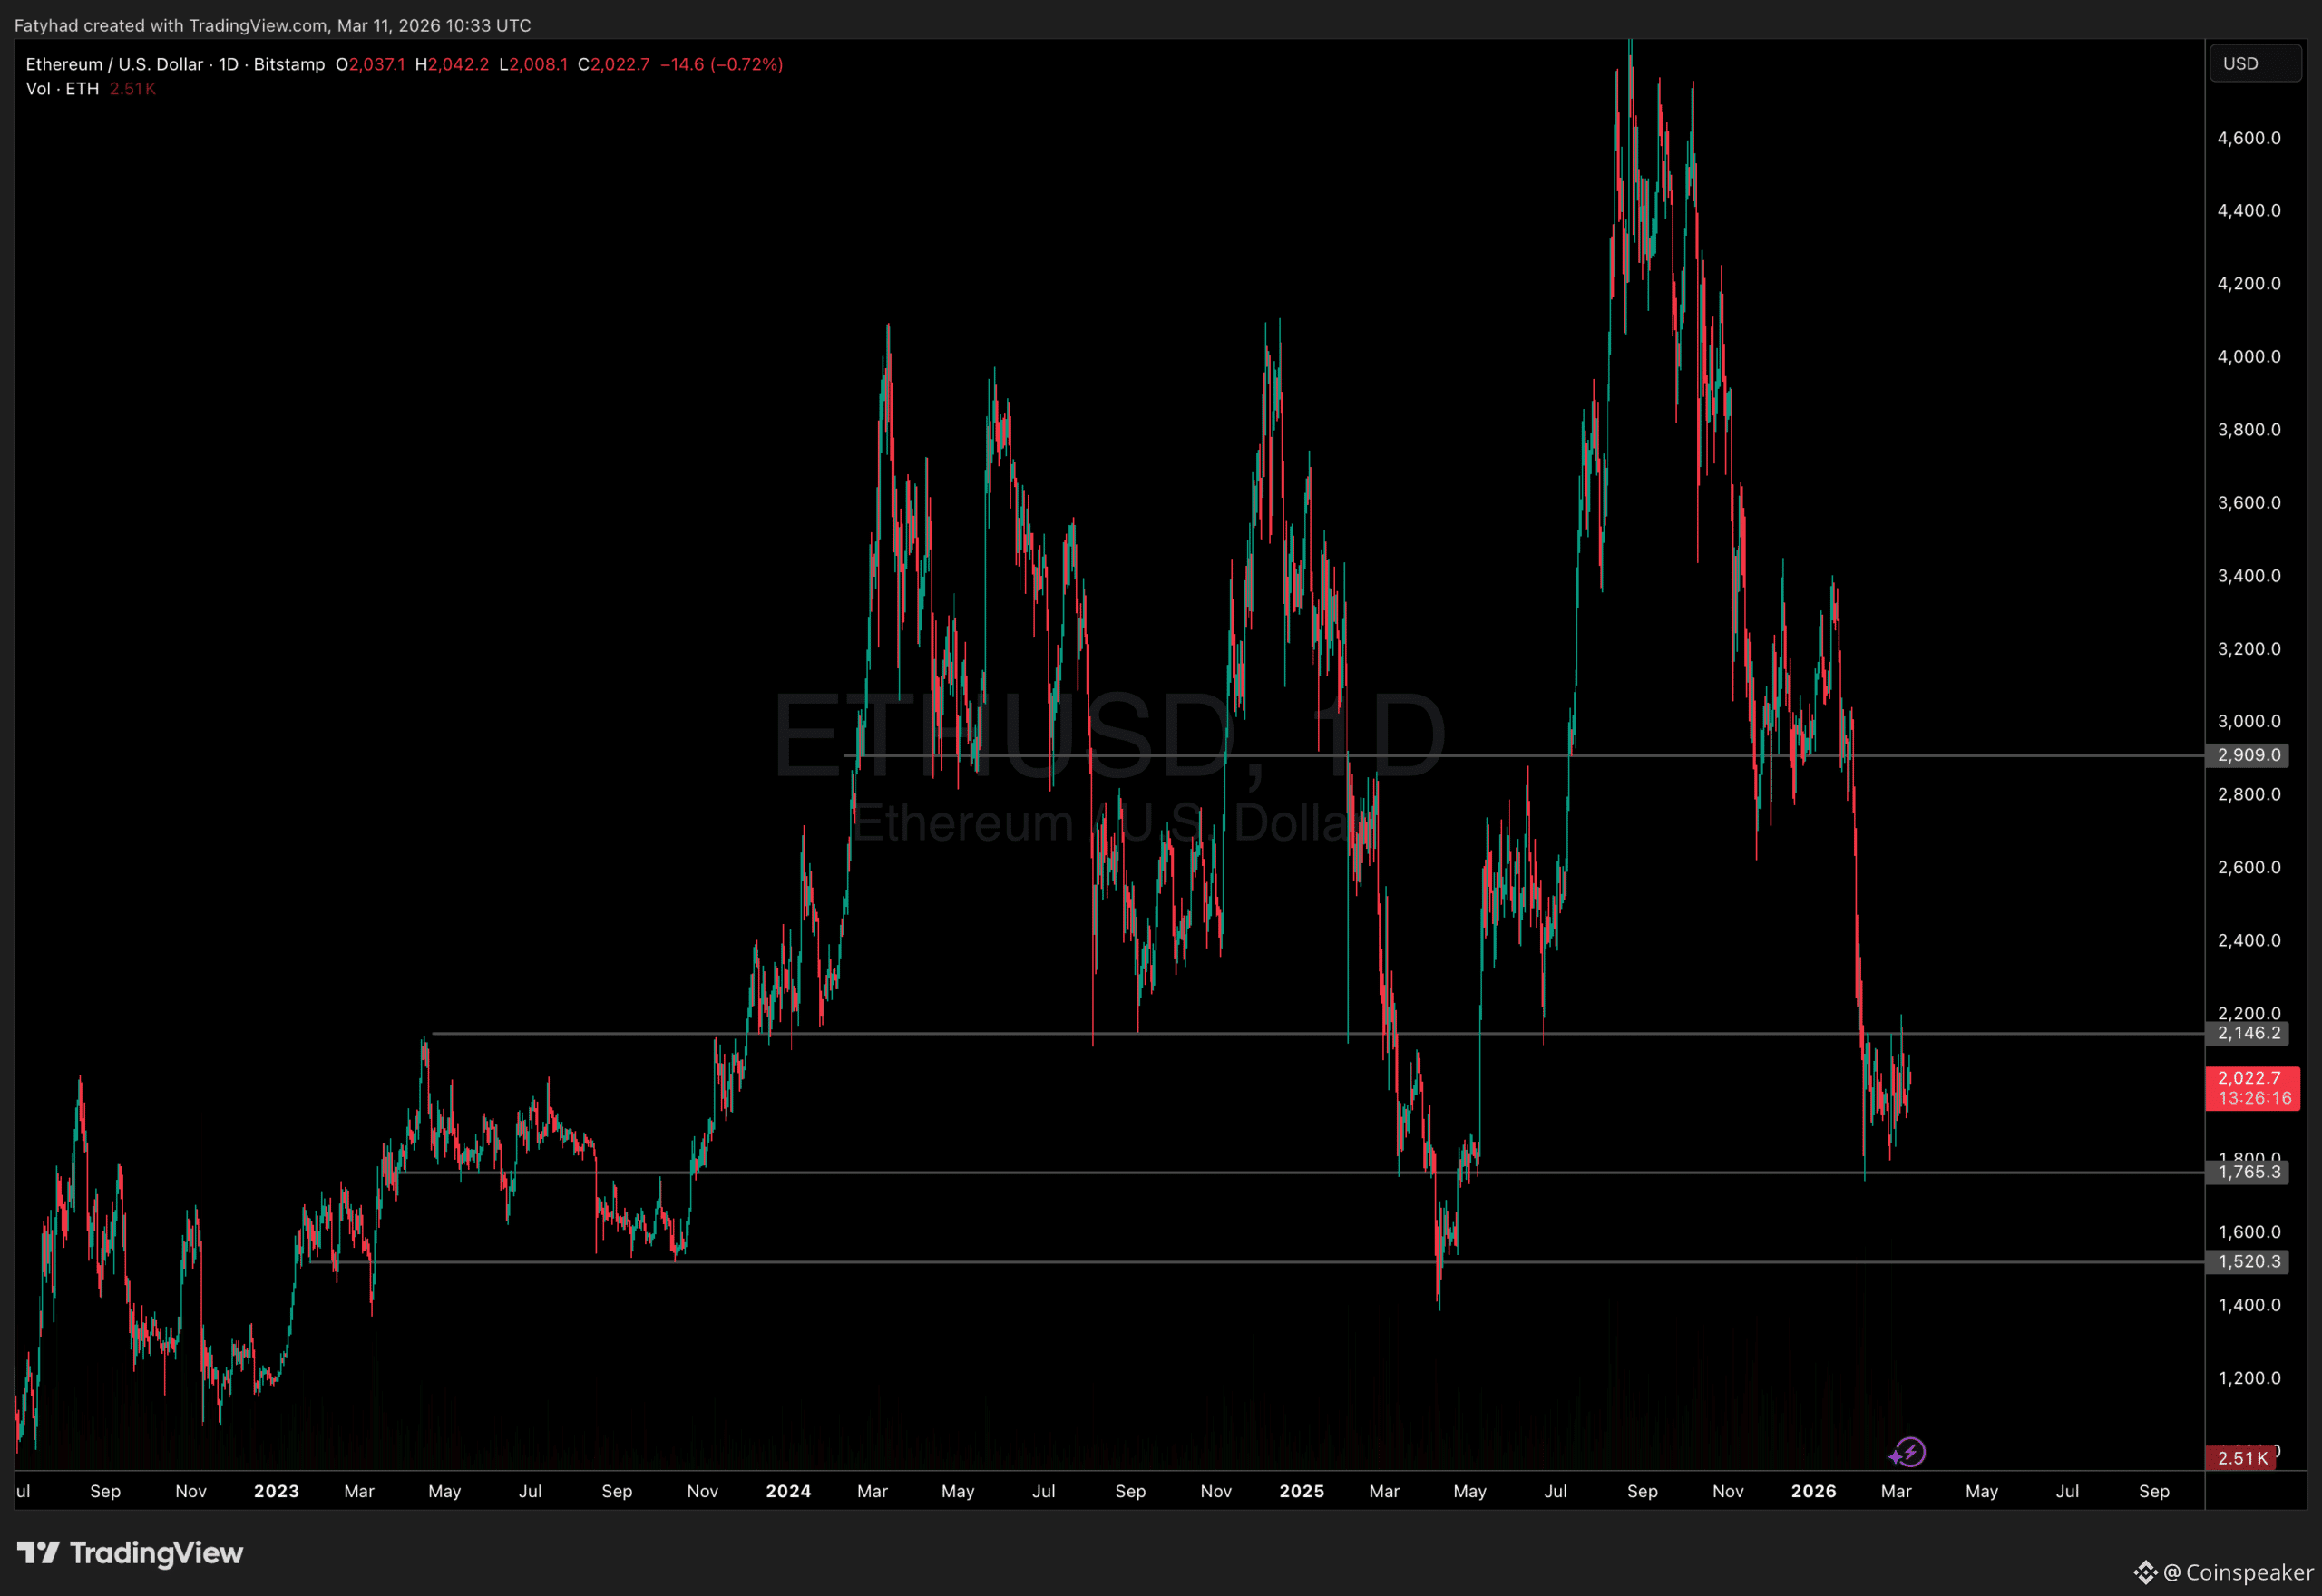Click the 4,000.0 level on price axis

[x=2248, y=357]
